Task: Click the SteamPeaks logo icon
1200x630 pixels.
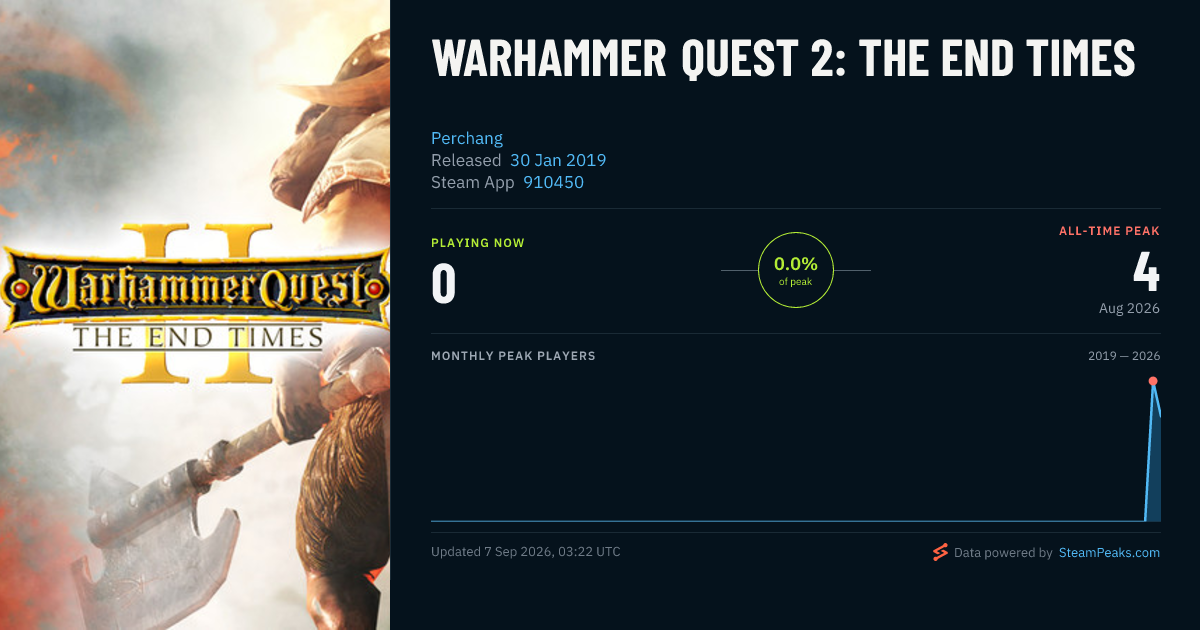Action: coord(940,552)
